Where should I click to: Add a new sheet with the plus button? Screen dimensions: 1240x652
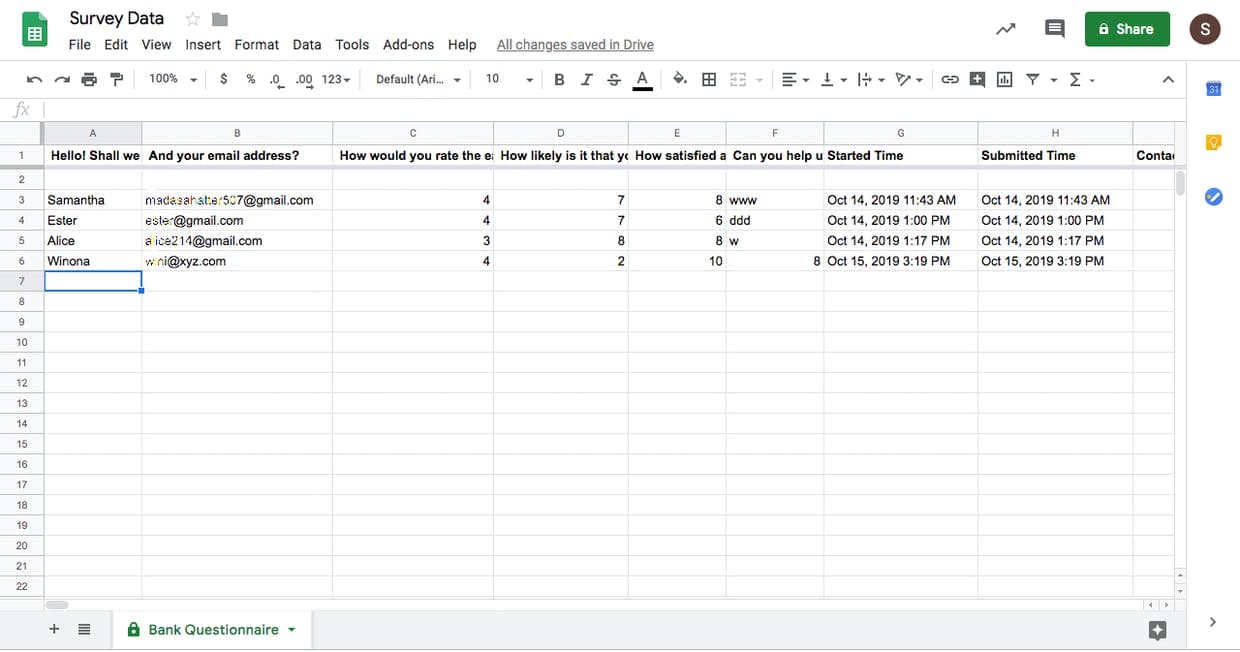coord(54,630)
